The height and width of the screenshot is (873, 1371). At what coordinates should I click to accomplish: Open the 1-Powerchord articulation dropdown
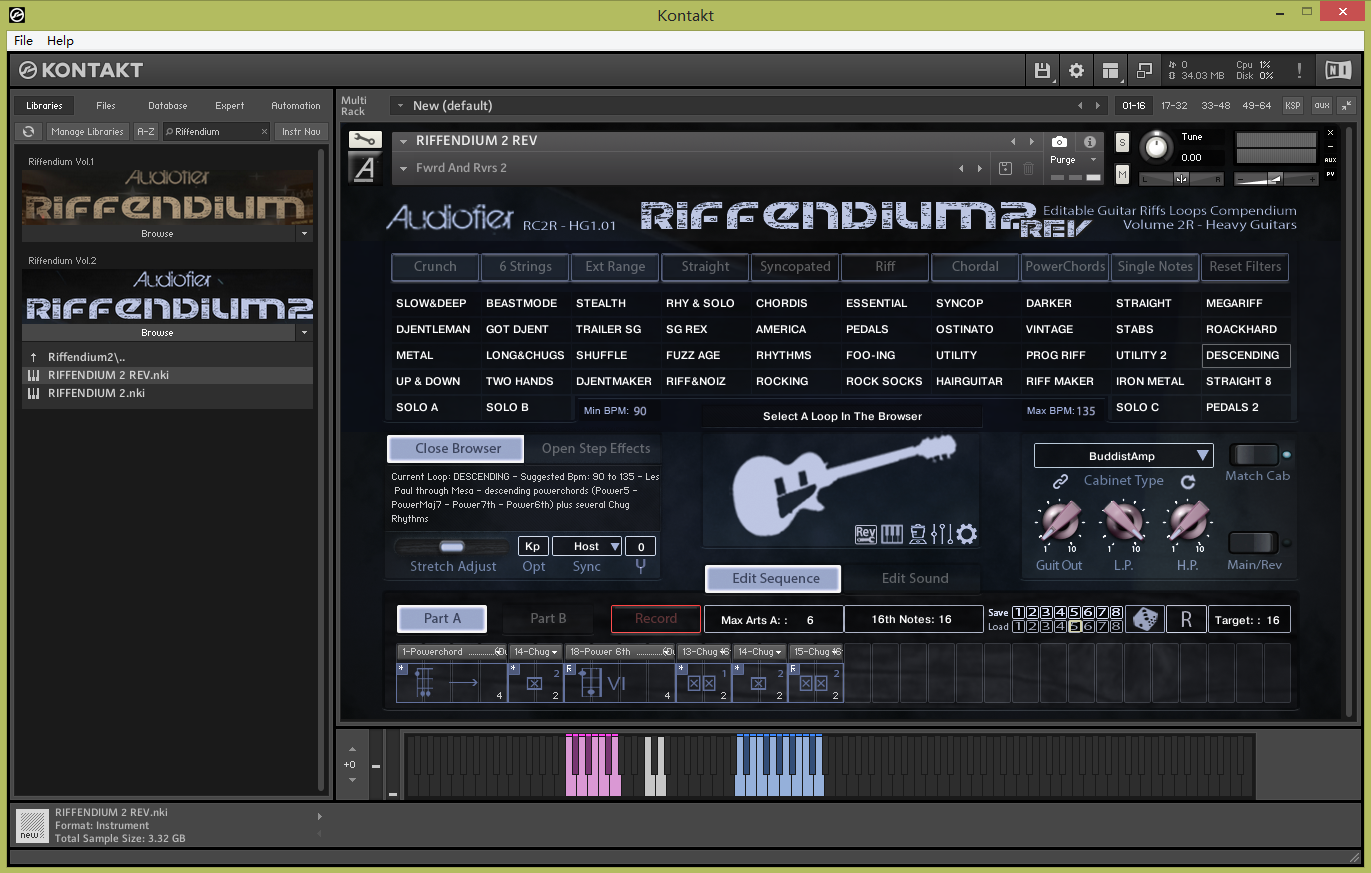[452, 652]
